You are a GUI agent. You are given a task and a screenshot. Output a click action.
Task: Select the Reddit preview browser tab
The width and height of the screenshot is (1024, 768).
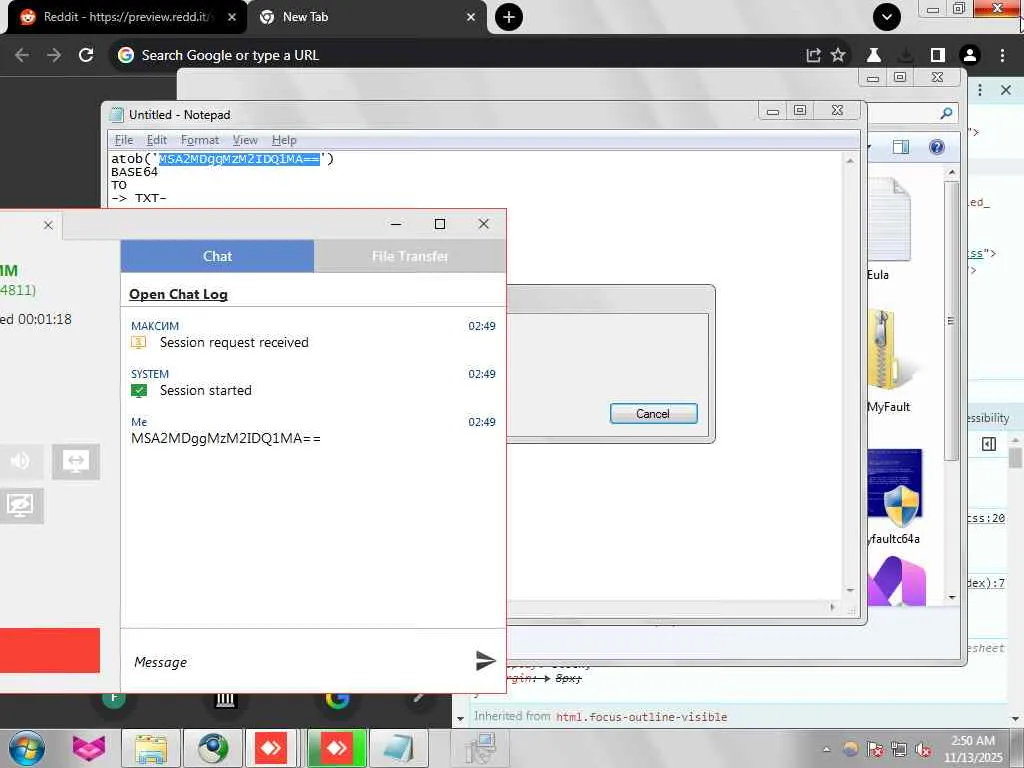(x=127, y=17)
